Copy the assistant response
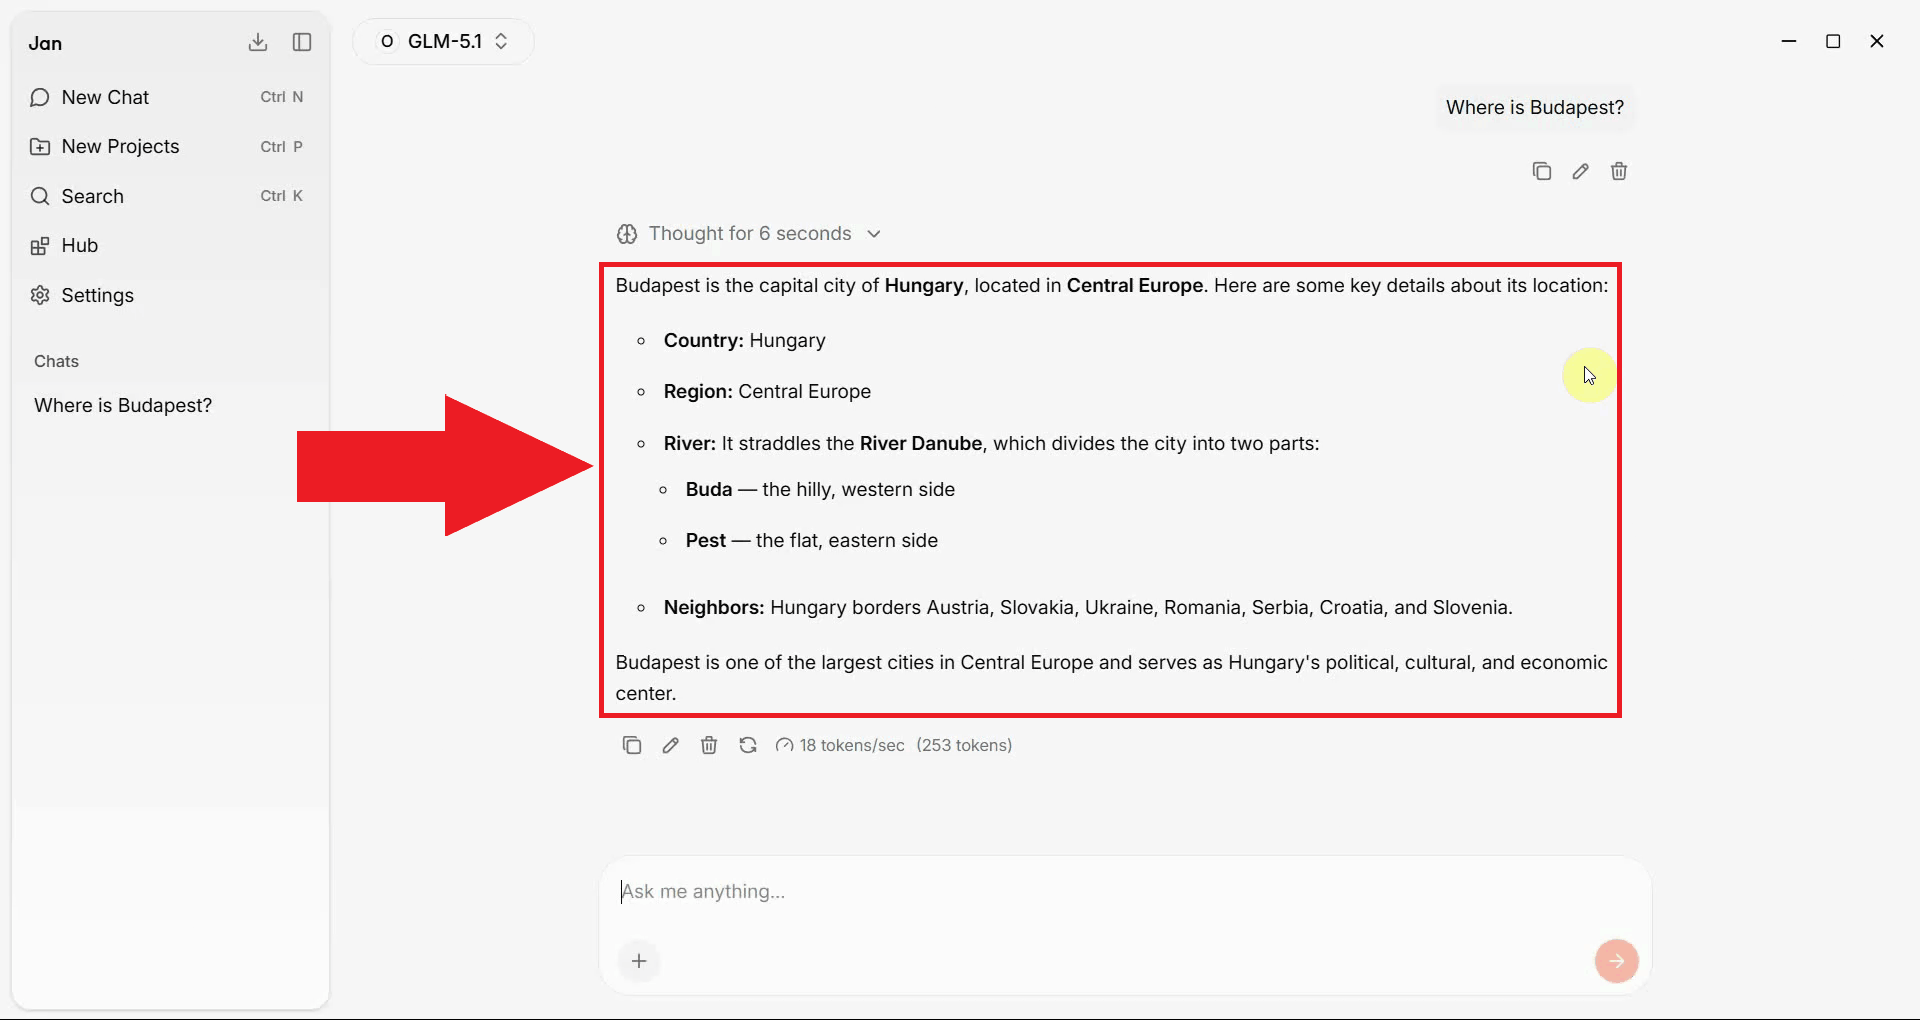The image size is (1920, 1020). 632,745
